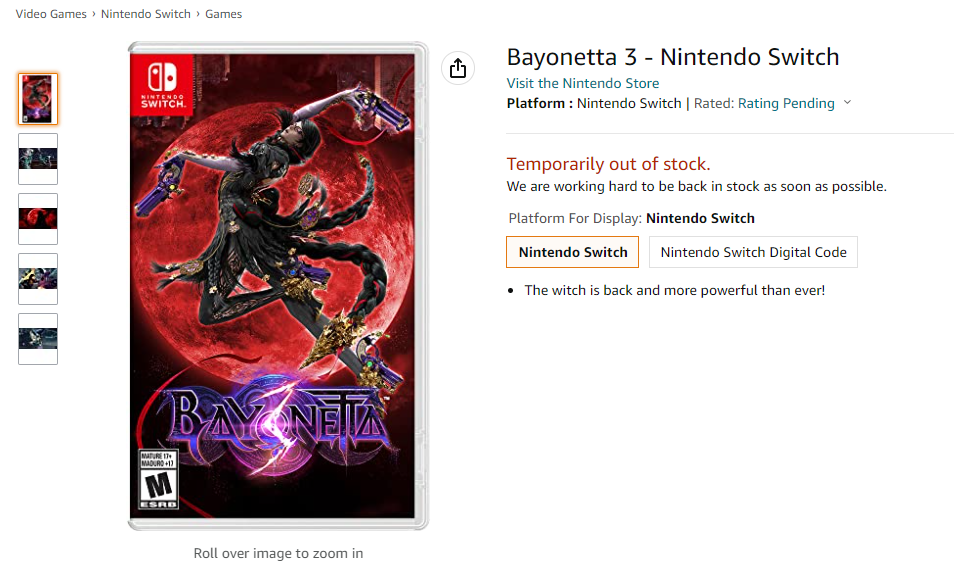Viewport: 954px width, 576px height.
Task: Expand the Rating Pending chevron
Action: (x=847, y=103)
